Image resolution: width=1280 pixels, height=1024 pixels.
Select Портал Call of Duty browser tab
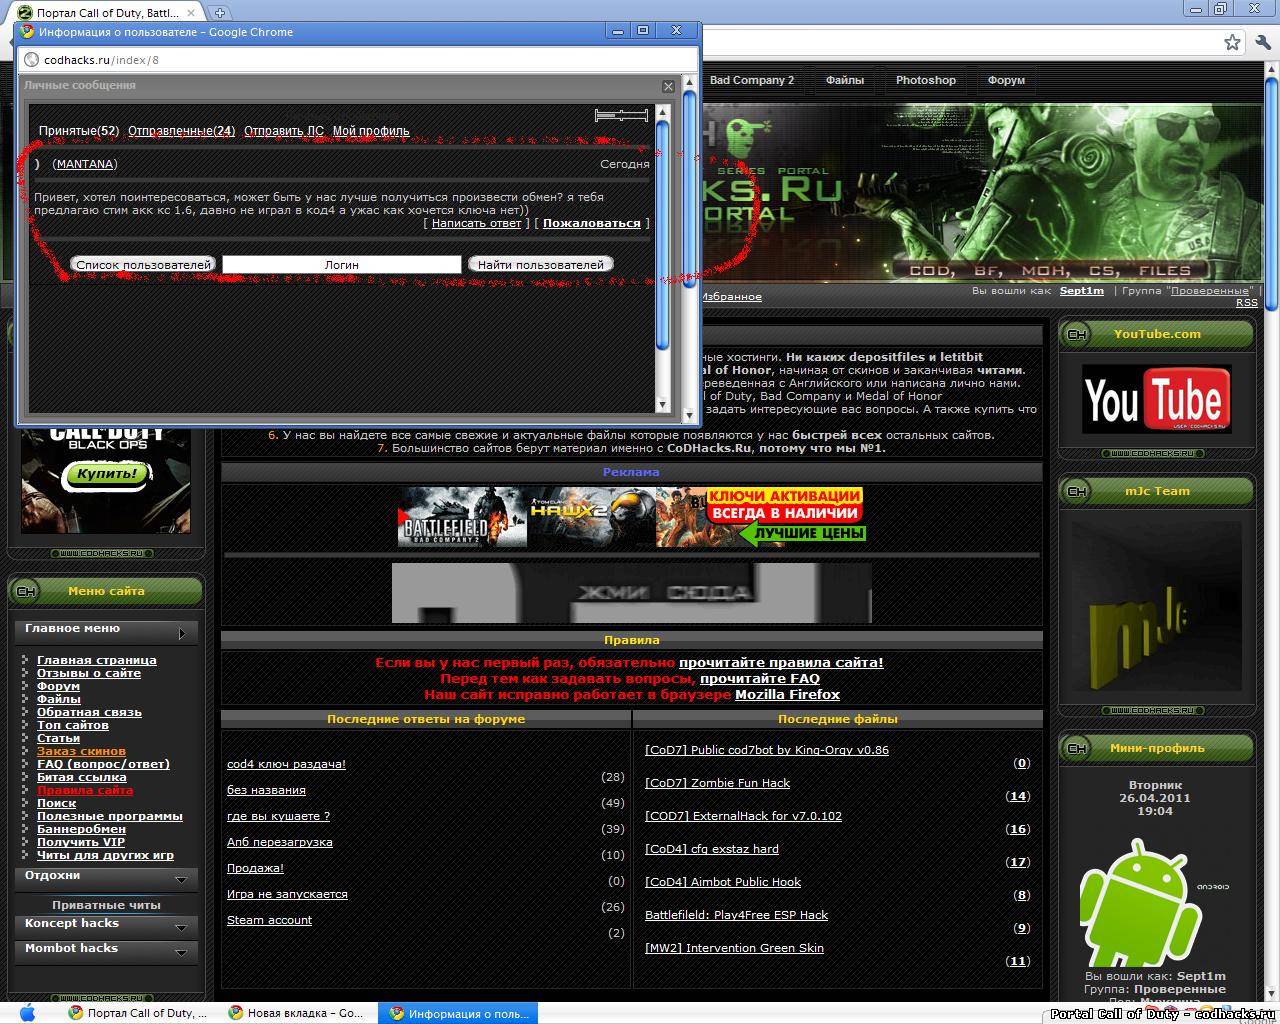coord(107,13)
